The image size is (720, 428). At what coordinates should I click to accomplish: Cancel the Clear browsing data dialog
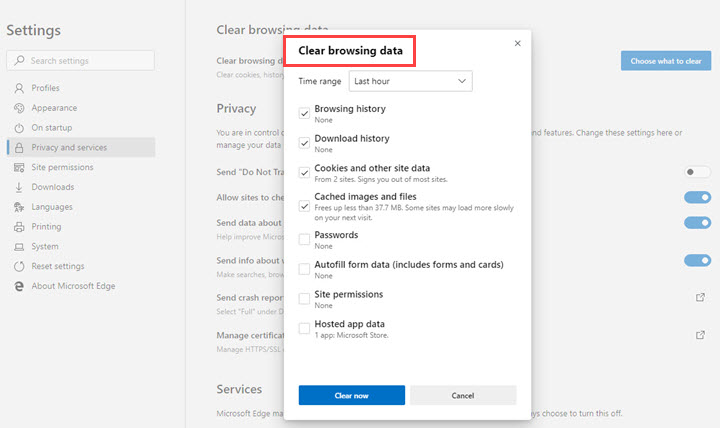point(463,395)
